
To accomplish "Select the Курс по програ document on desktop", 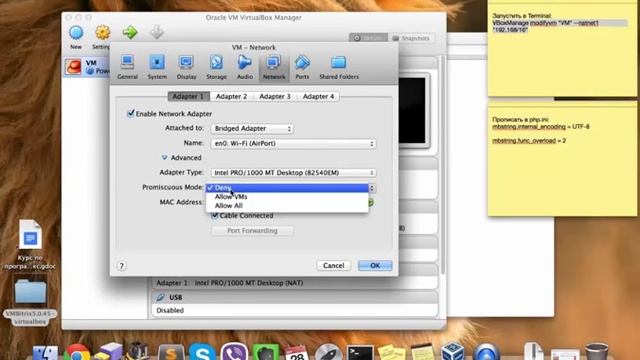I will coord(30,245).
